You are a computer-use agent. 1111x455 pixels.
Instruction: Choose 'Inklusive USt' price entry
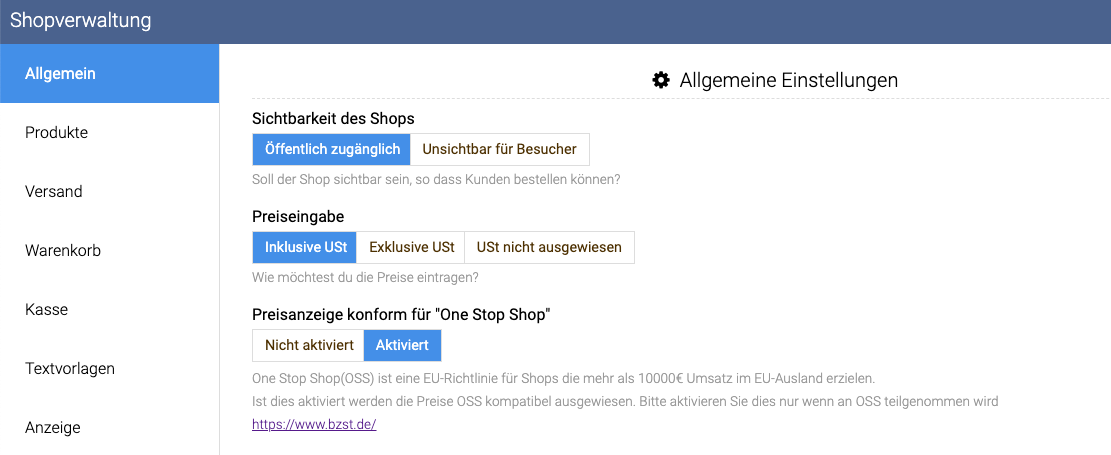click(305, 247)
